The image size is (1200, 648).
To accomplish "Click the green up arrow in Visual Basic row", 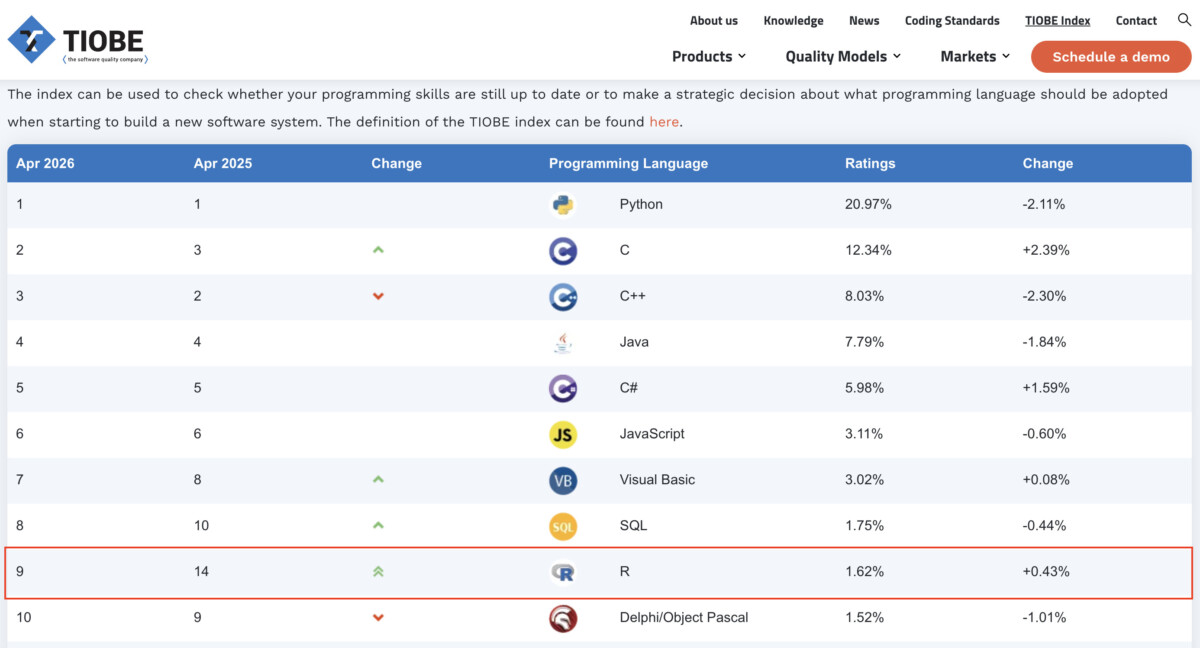I will pos(378,480).
